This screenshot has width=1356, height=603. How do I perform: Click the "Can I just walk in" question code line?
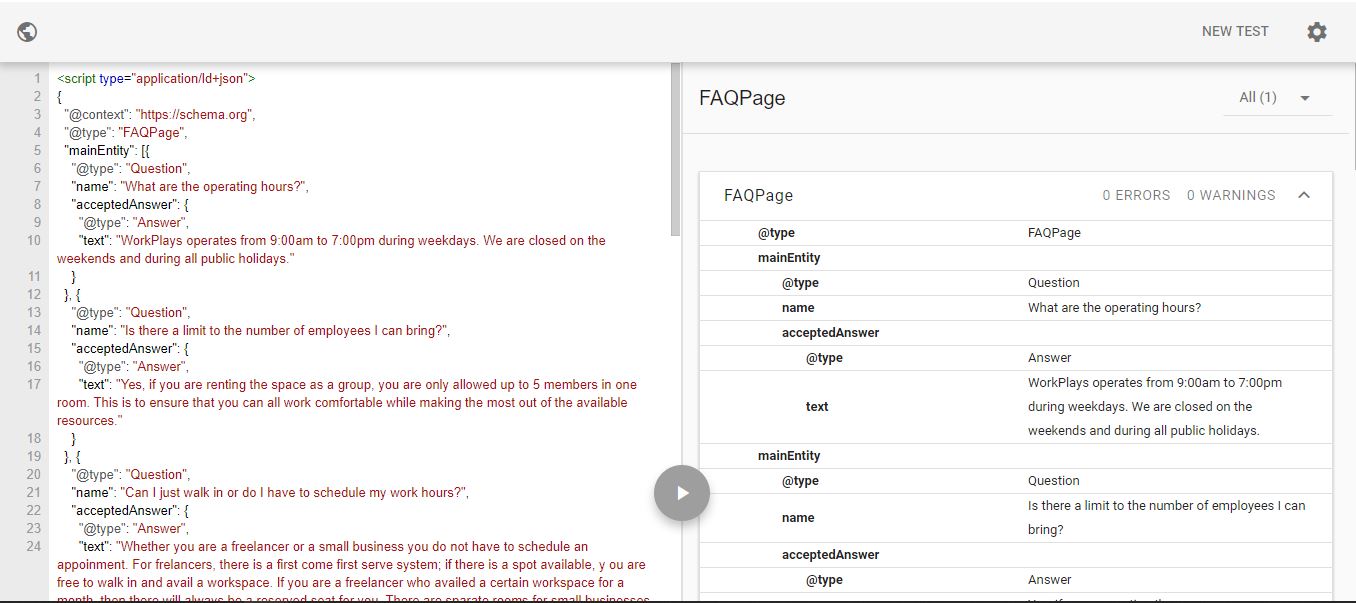pyautogui.click(x=269, y=493)
